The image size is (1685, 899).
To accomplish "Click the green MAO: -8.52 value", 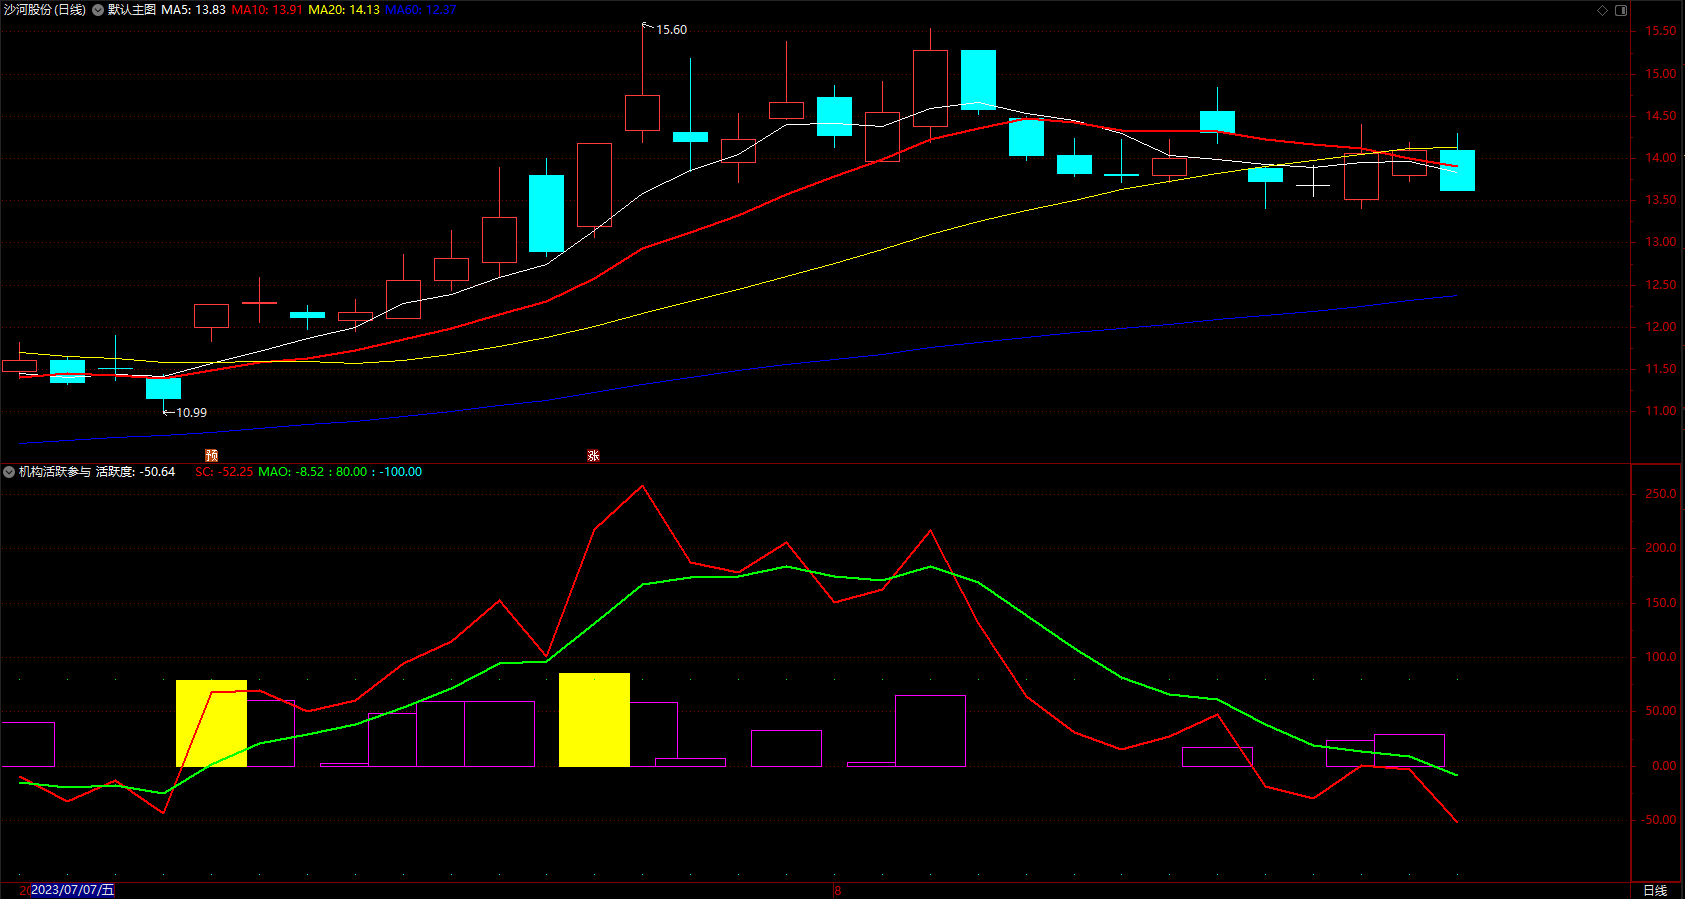I will click(291, 472).
